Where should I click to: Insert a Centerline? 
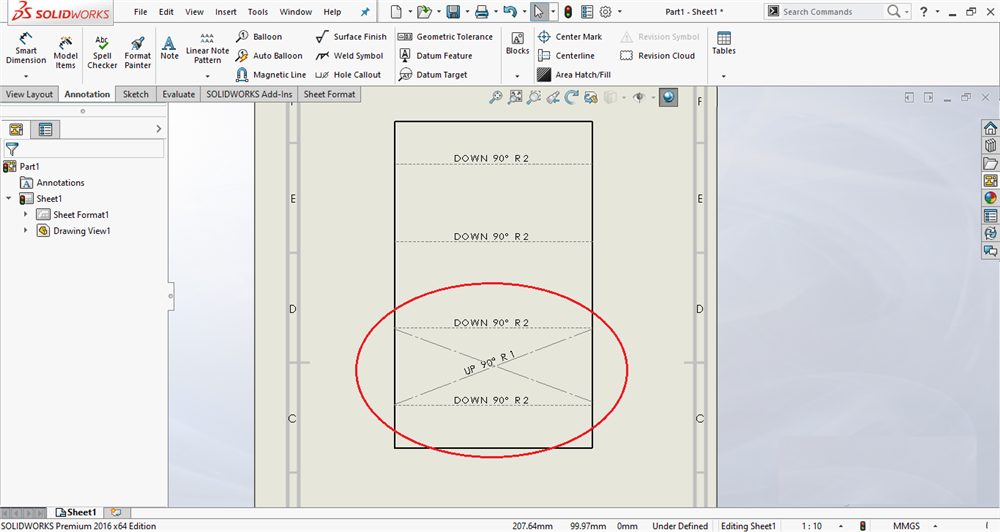566,55
